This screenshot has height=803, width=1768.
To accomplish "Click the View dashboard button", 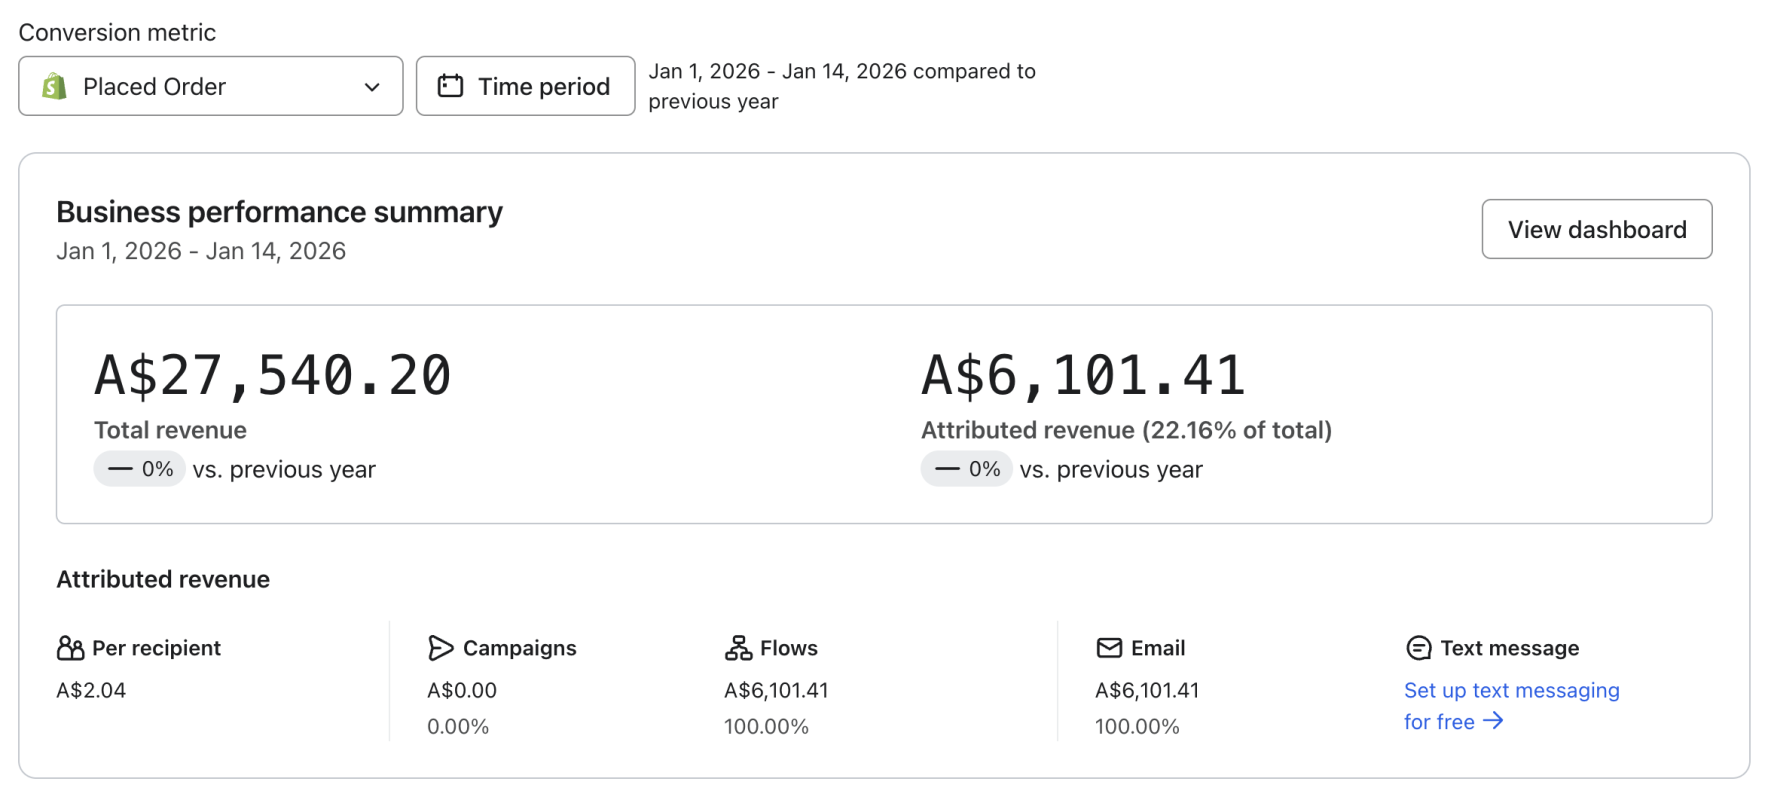I will click(1596, 229).
